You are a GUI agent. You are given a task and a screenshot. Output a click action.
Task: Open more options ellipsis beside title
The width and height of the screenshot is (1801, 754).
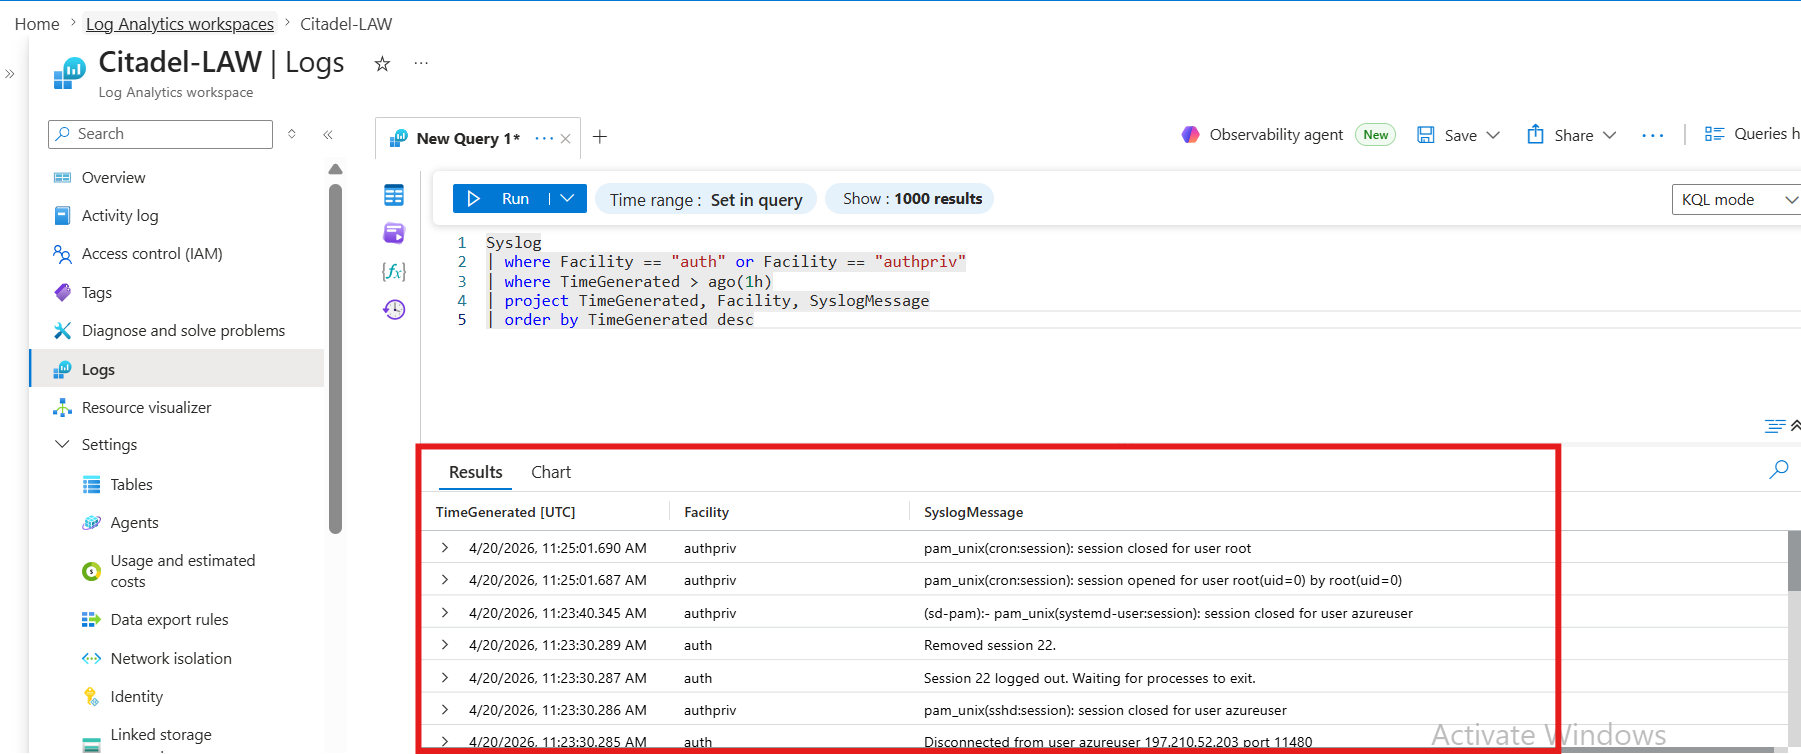pos(421,63)
